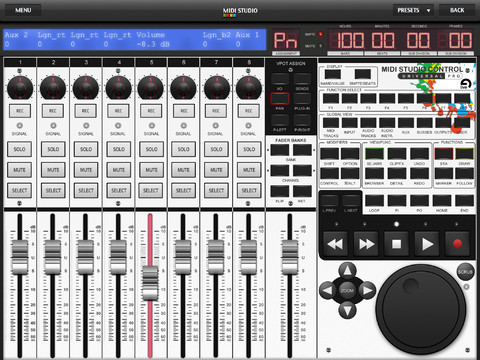
Task: Click the BROWSER view button
Action: point(374,173)
